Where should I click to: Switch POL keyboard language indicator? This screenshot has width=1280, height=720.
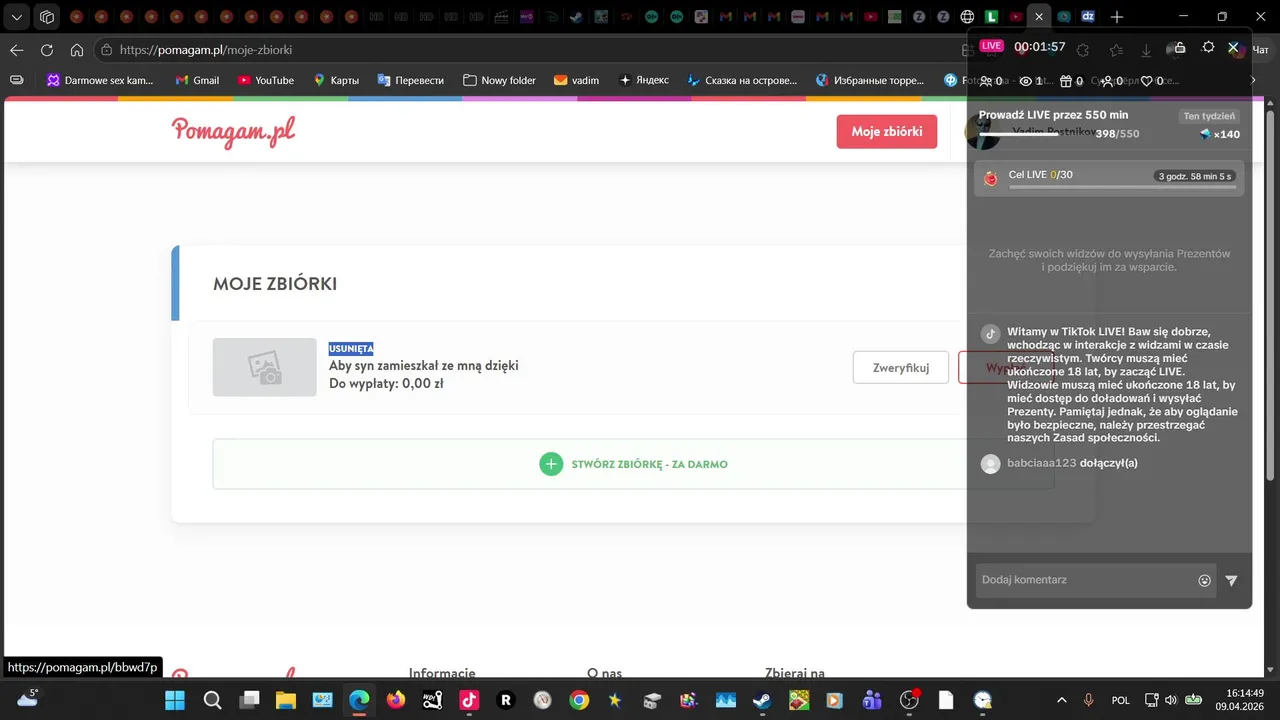point(1121,700)
